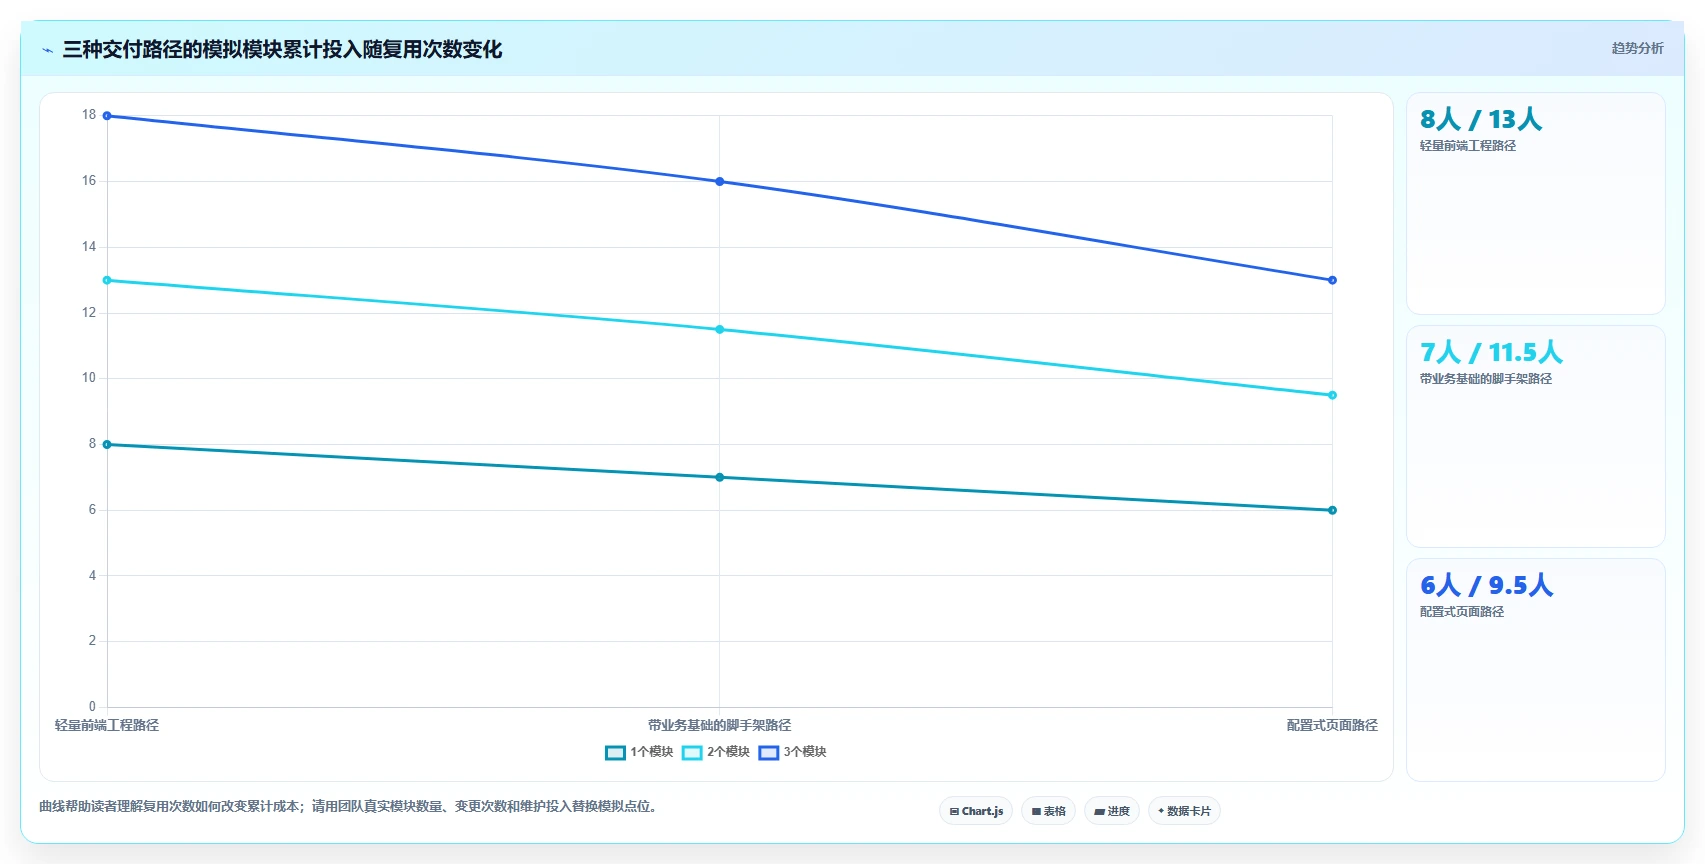Click the 1个模块 point at 配置式页面路径
1705x864 pixels.
pyautogui.click(x=1332, y=510)
